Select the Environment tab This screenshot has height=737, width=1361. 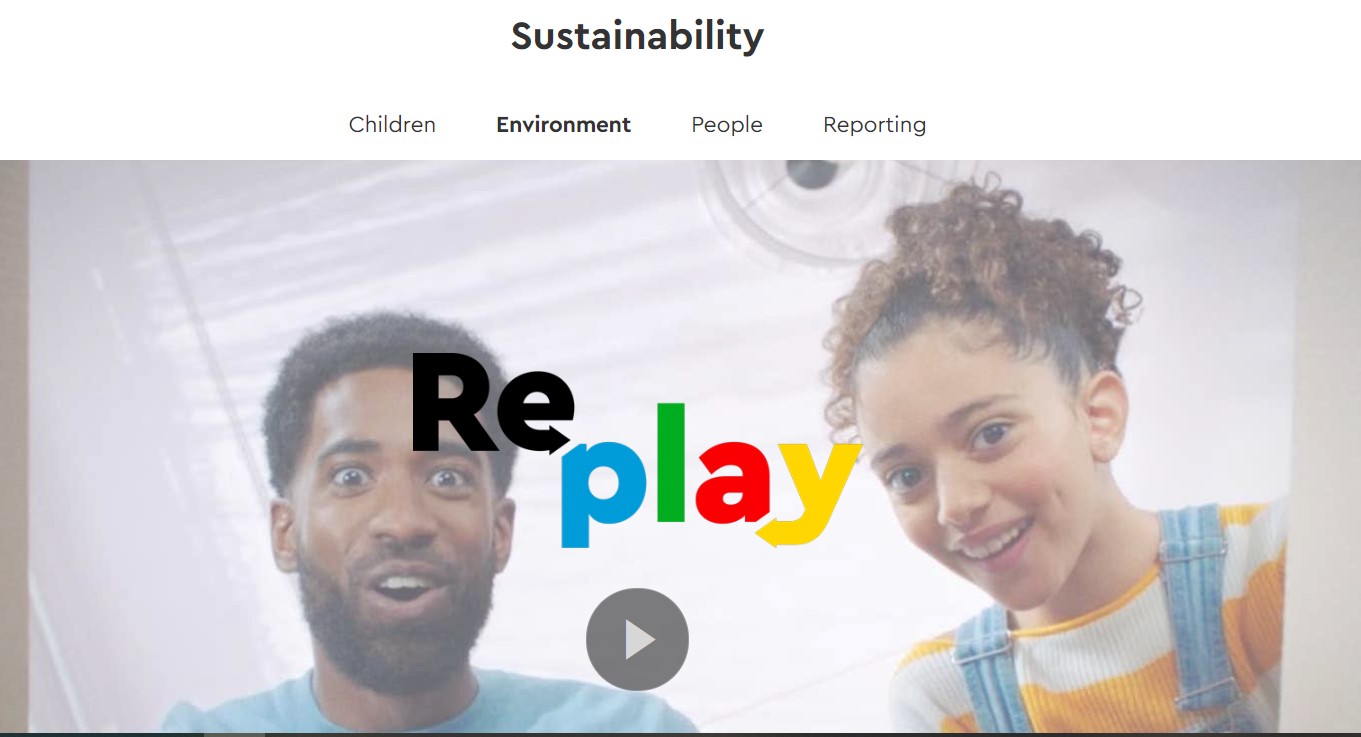click(x=563, y=125)
